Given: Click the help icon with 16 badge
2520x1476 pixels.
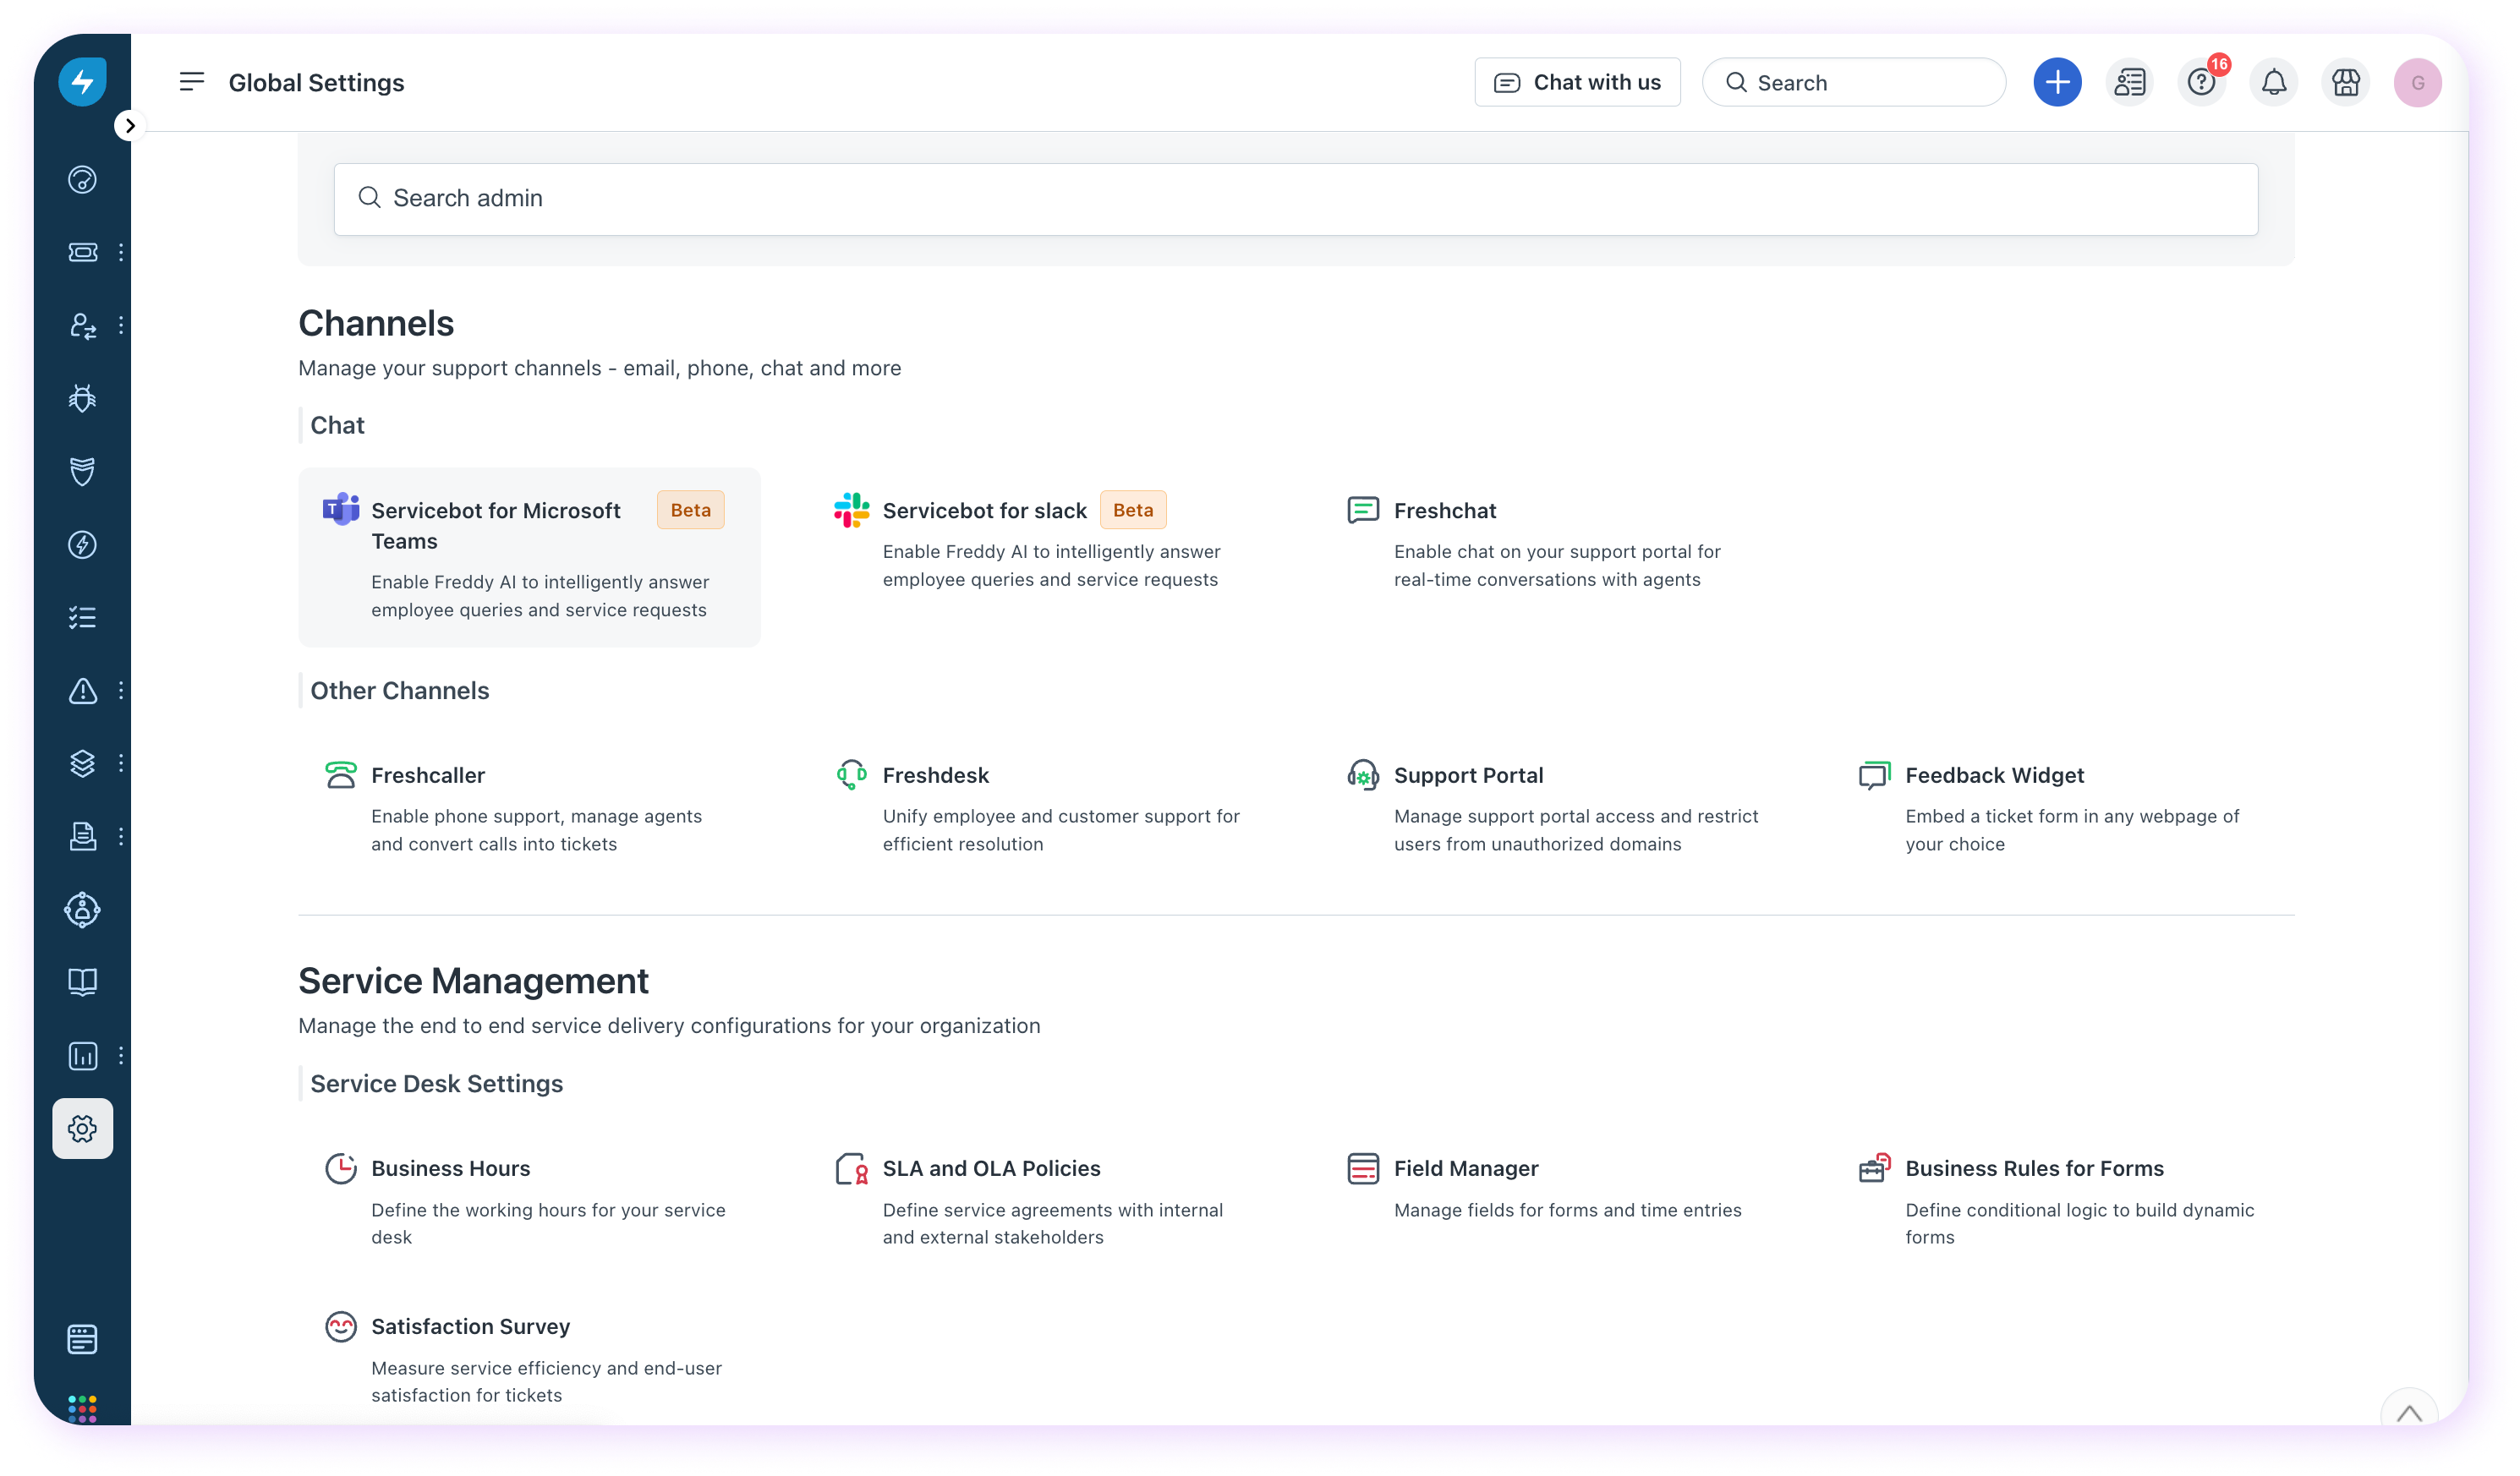Looking at the screenshot, I should pos(2201,82).
